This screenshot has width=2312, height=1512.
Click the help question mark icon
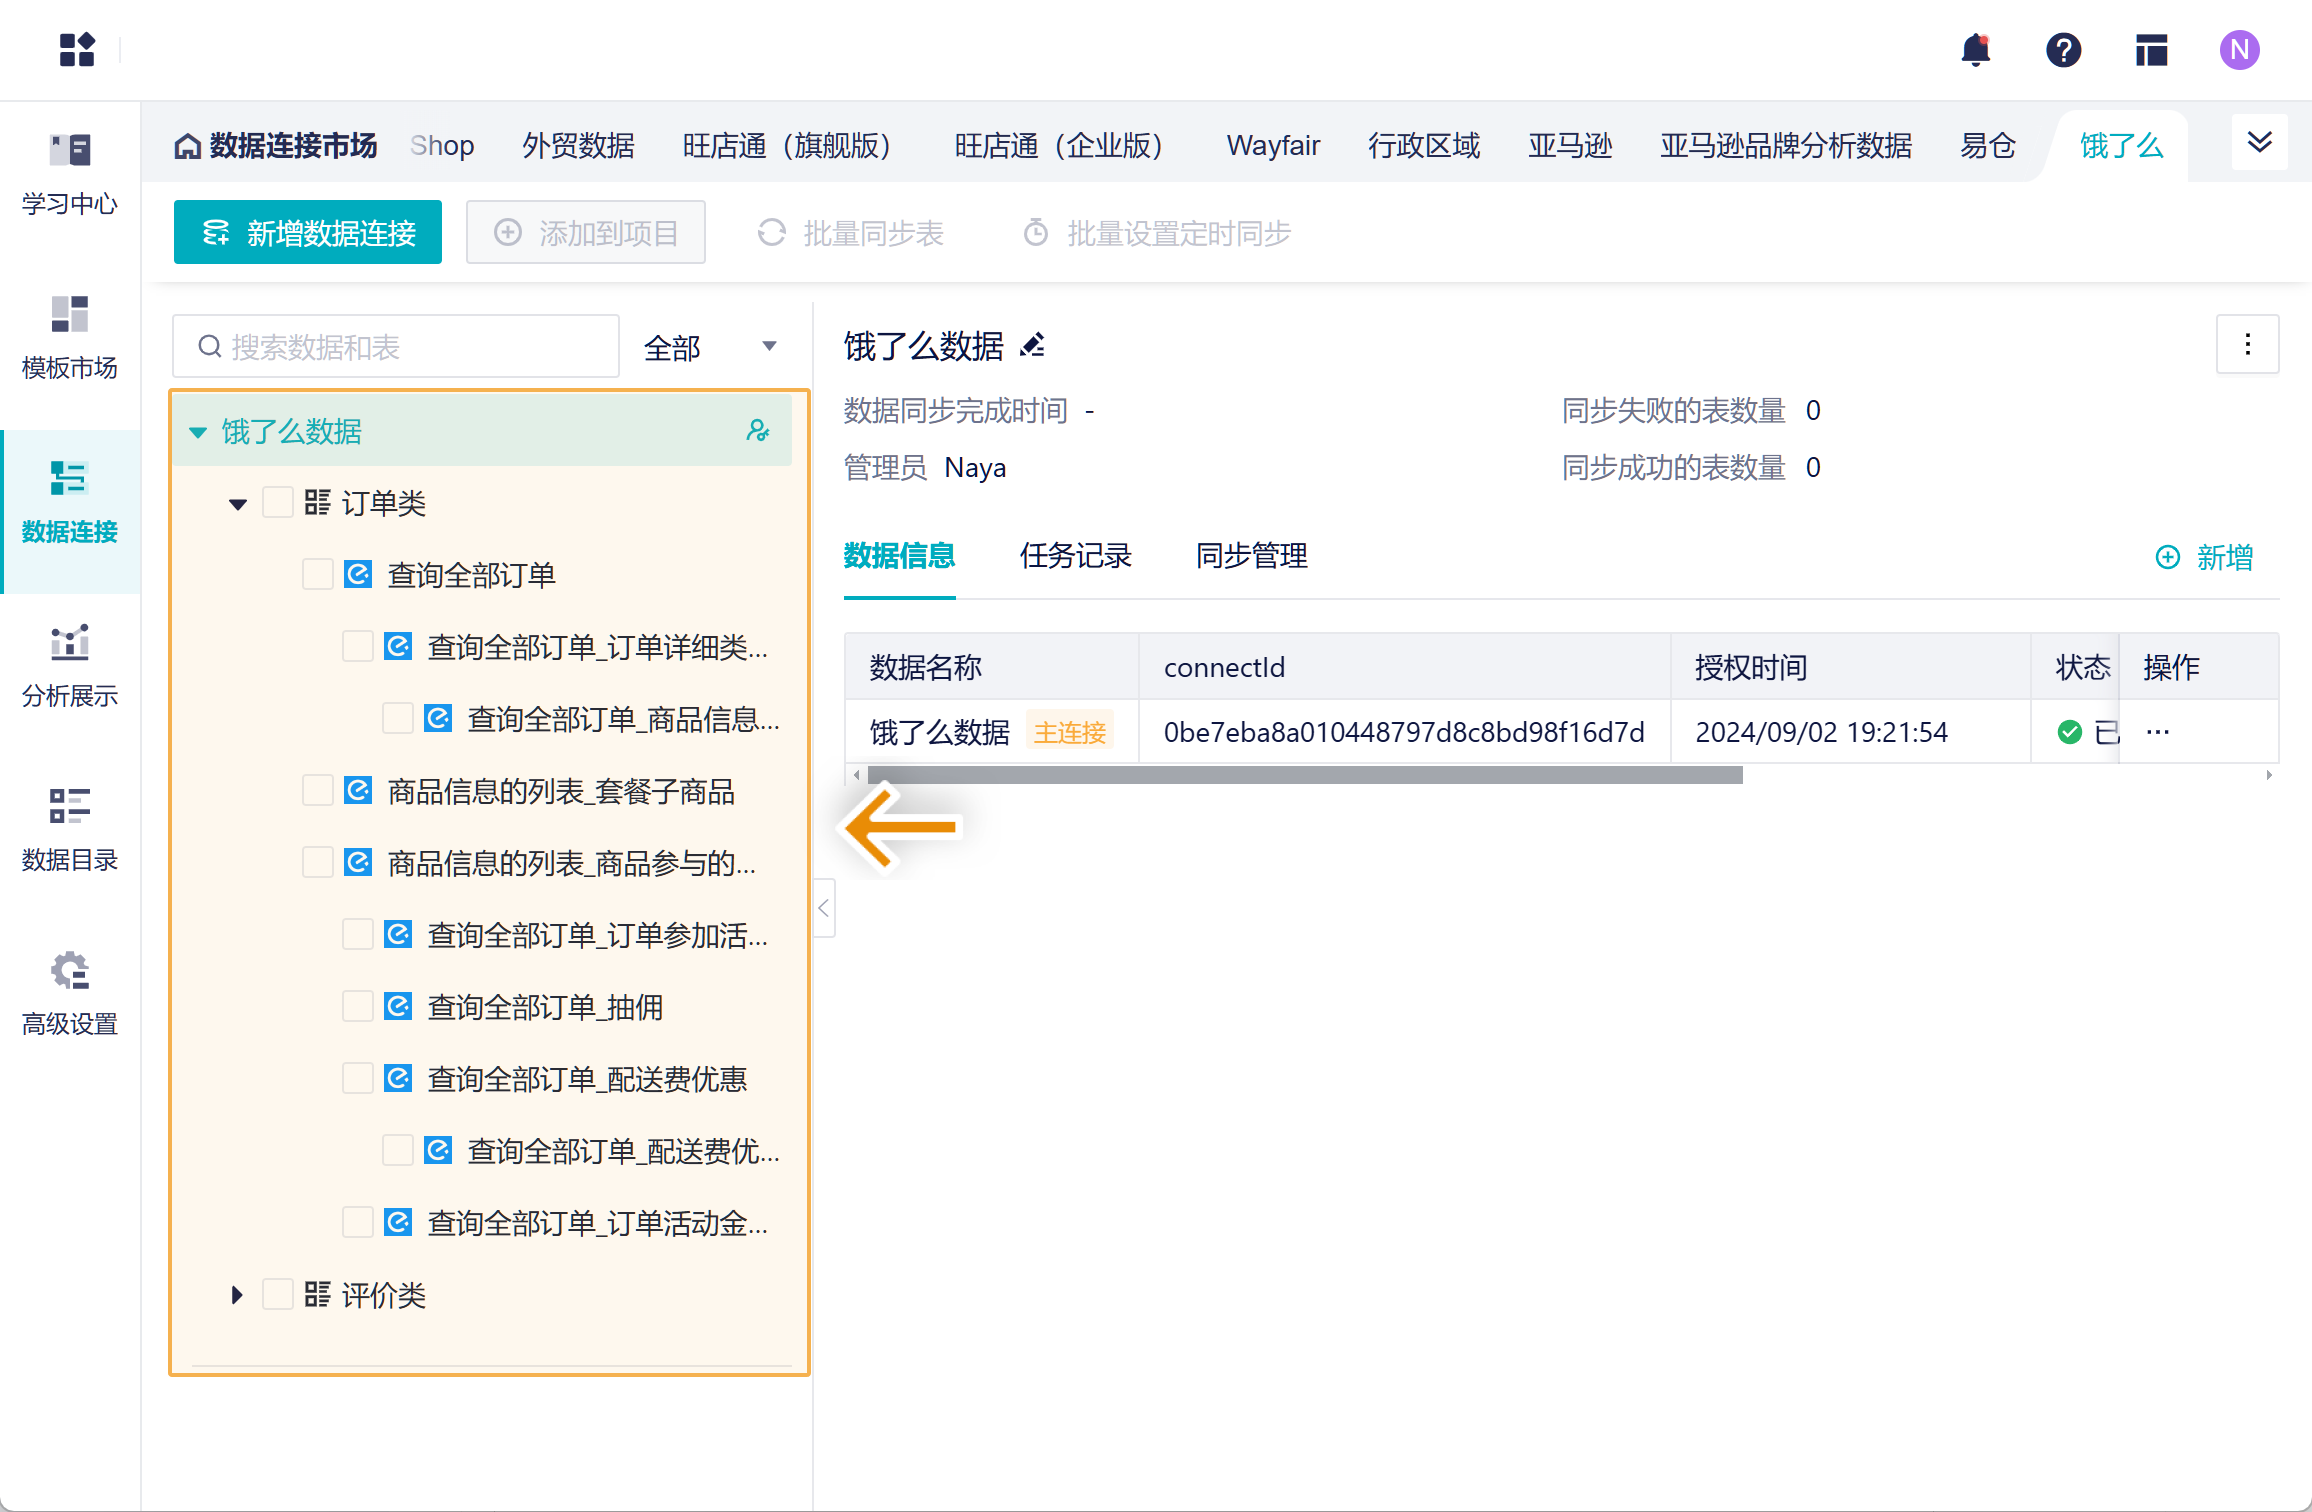(2063, 50)
